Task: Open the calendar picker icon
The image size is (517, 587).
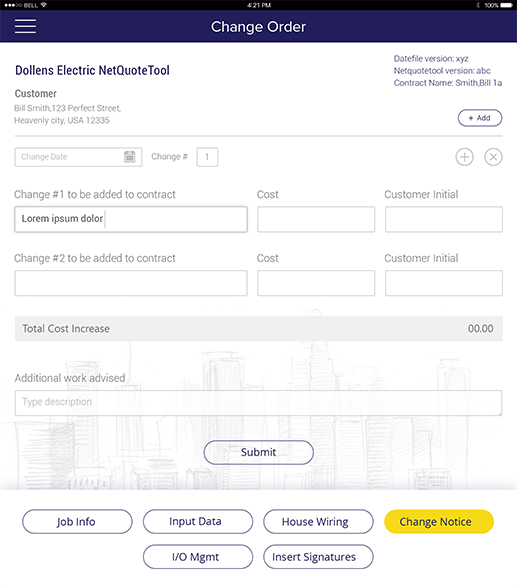Action: click(130, 157)
